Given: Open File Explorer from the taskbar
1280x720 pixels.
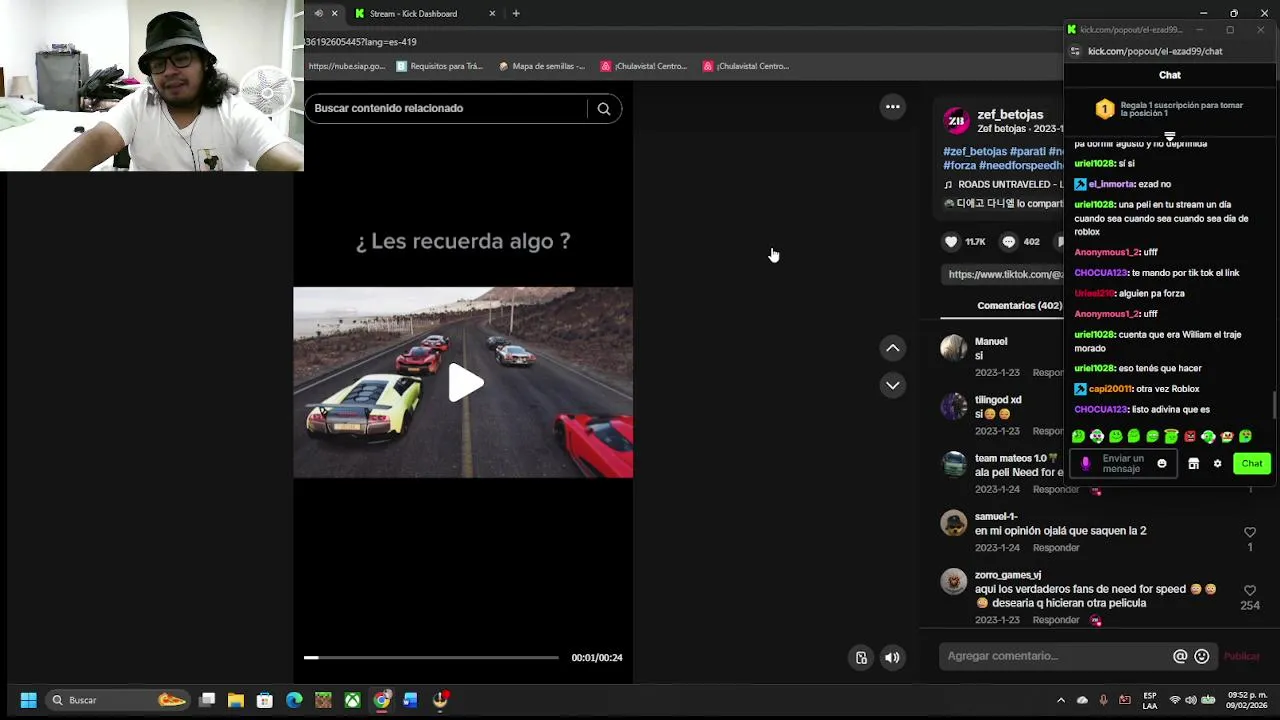Looking at the screenshot, I should (236, 700).
